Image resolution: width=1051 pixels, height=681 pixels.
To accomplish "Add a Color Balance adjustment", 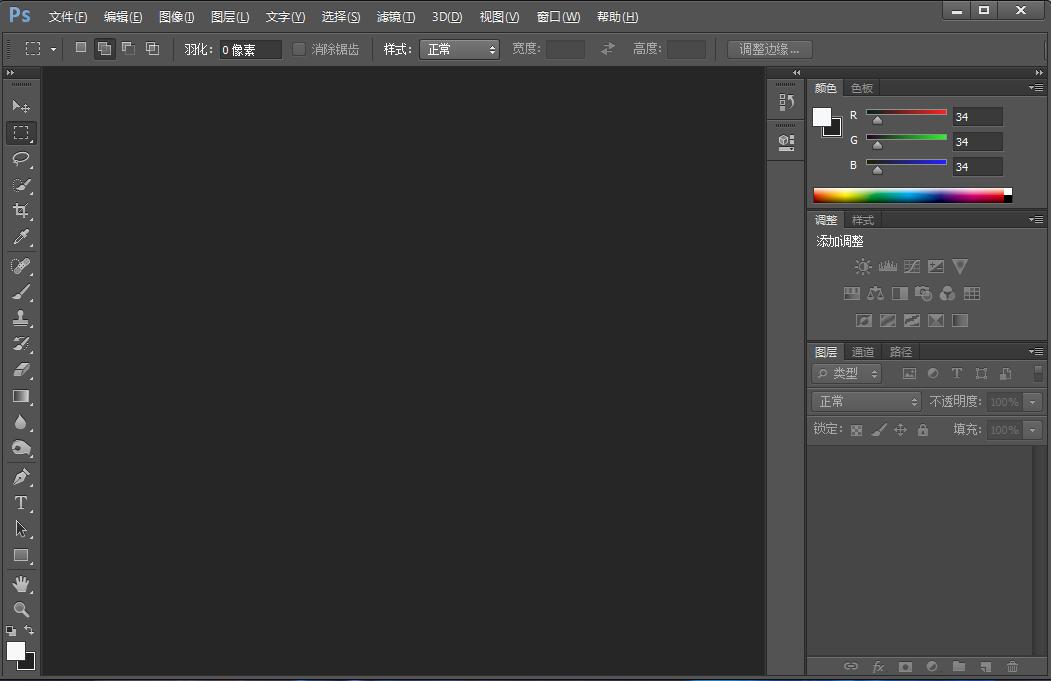I will [875, 294].
